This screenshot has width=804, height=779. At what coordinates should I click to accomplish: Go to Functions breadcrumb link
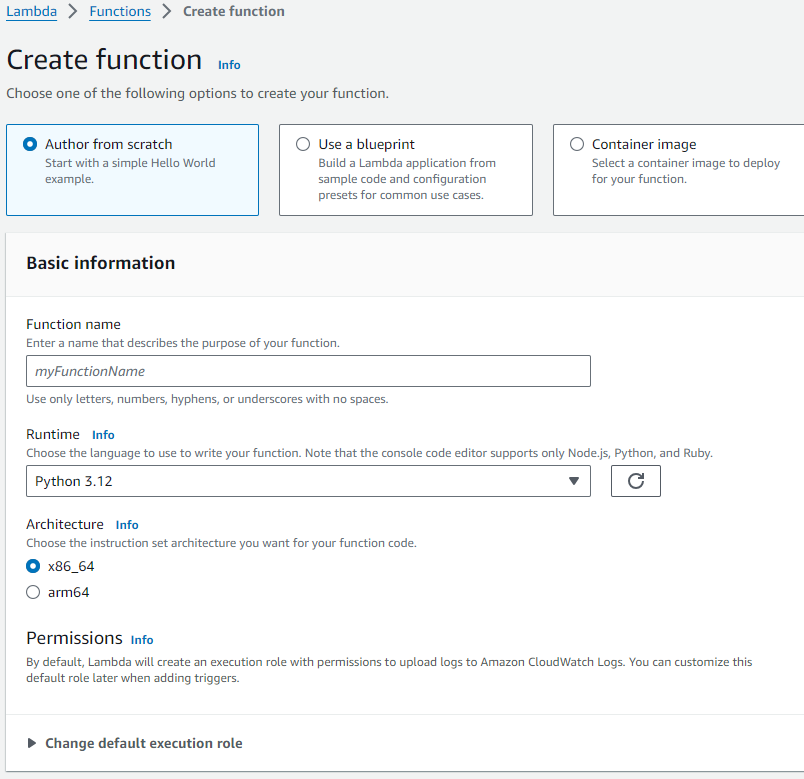120,12
